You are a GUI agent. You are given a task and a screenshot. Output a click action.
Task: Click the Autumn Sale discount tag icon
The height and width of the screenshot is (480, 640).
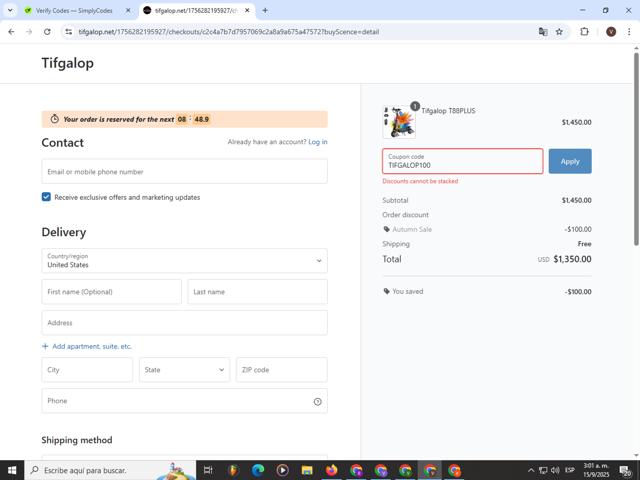pos(387,229)
